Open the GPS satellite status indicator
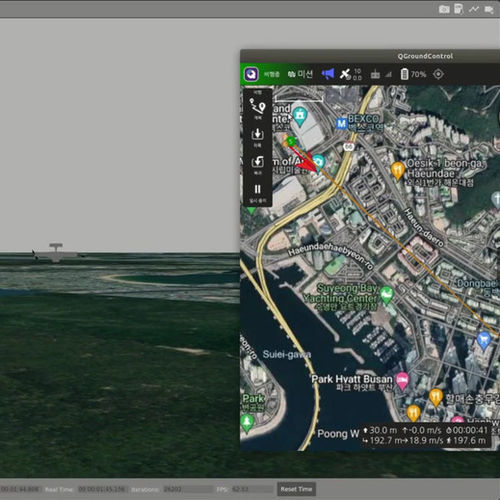Viewport: 500px width, 500px height. pyautogui.click(x=350, y=74)
